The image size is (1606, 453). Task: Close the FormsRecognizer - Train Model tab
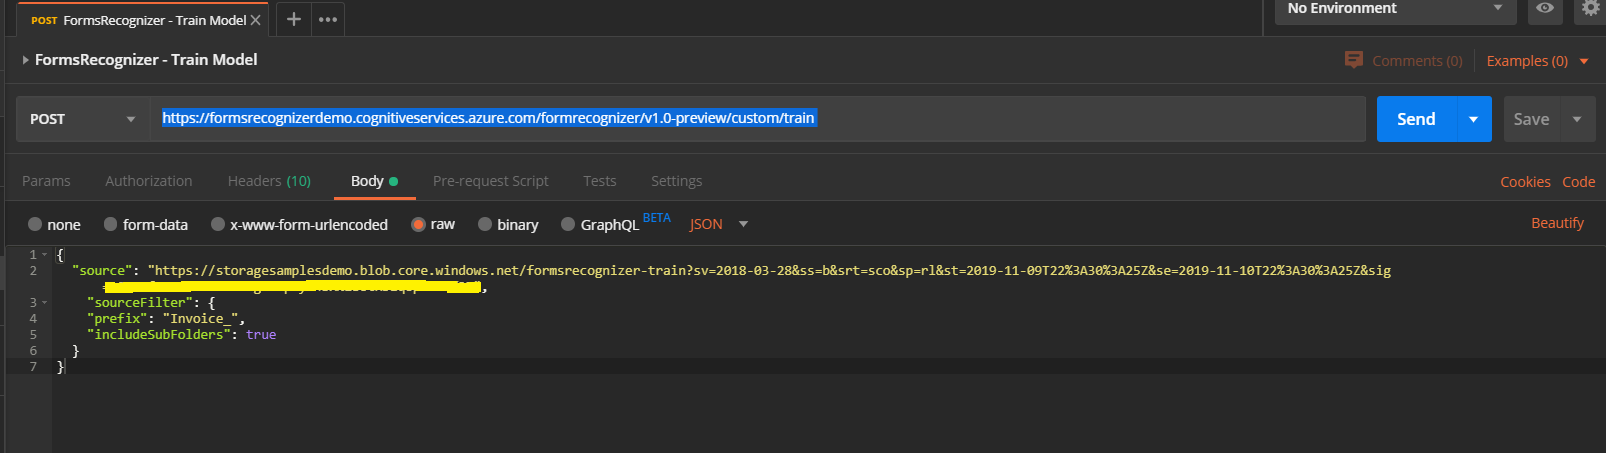click(x=255, y=20)
